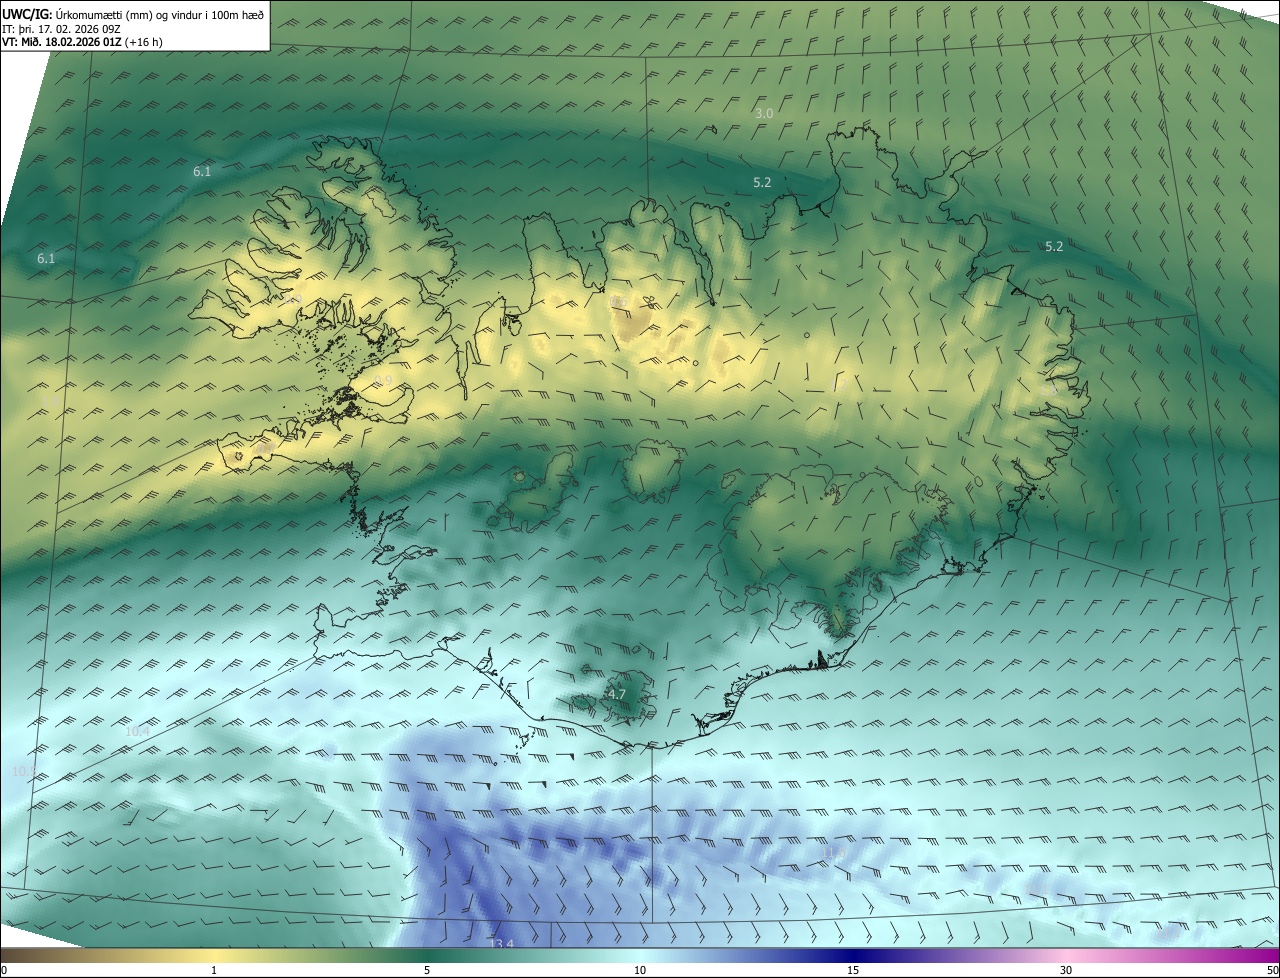Image resolution: width=1280 pixels, height=978 pixels.
Task: Click the 6.1 value label north of the Westfjords
Action: pos(202,172)
